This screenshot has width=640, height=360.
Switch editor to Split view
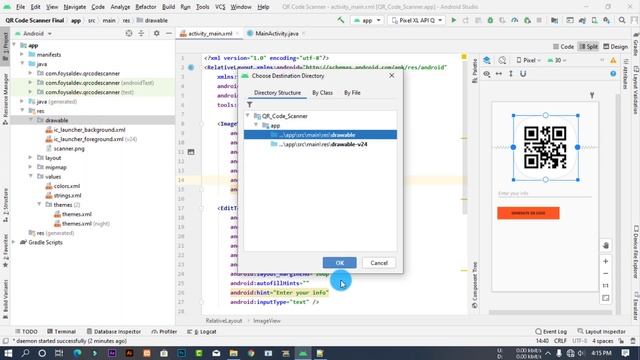[x=588, y=47]
